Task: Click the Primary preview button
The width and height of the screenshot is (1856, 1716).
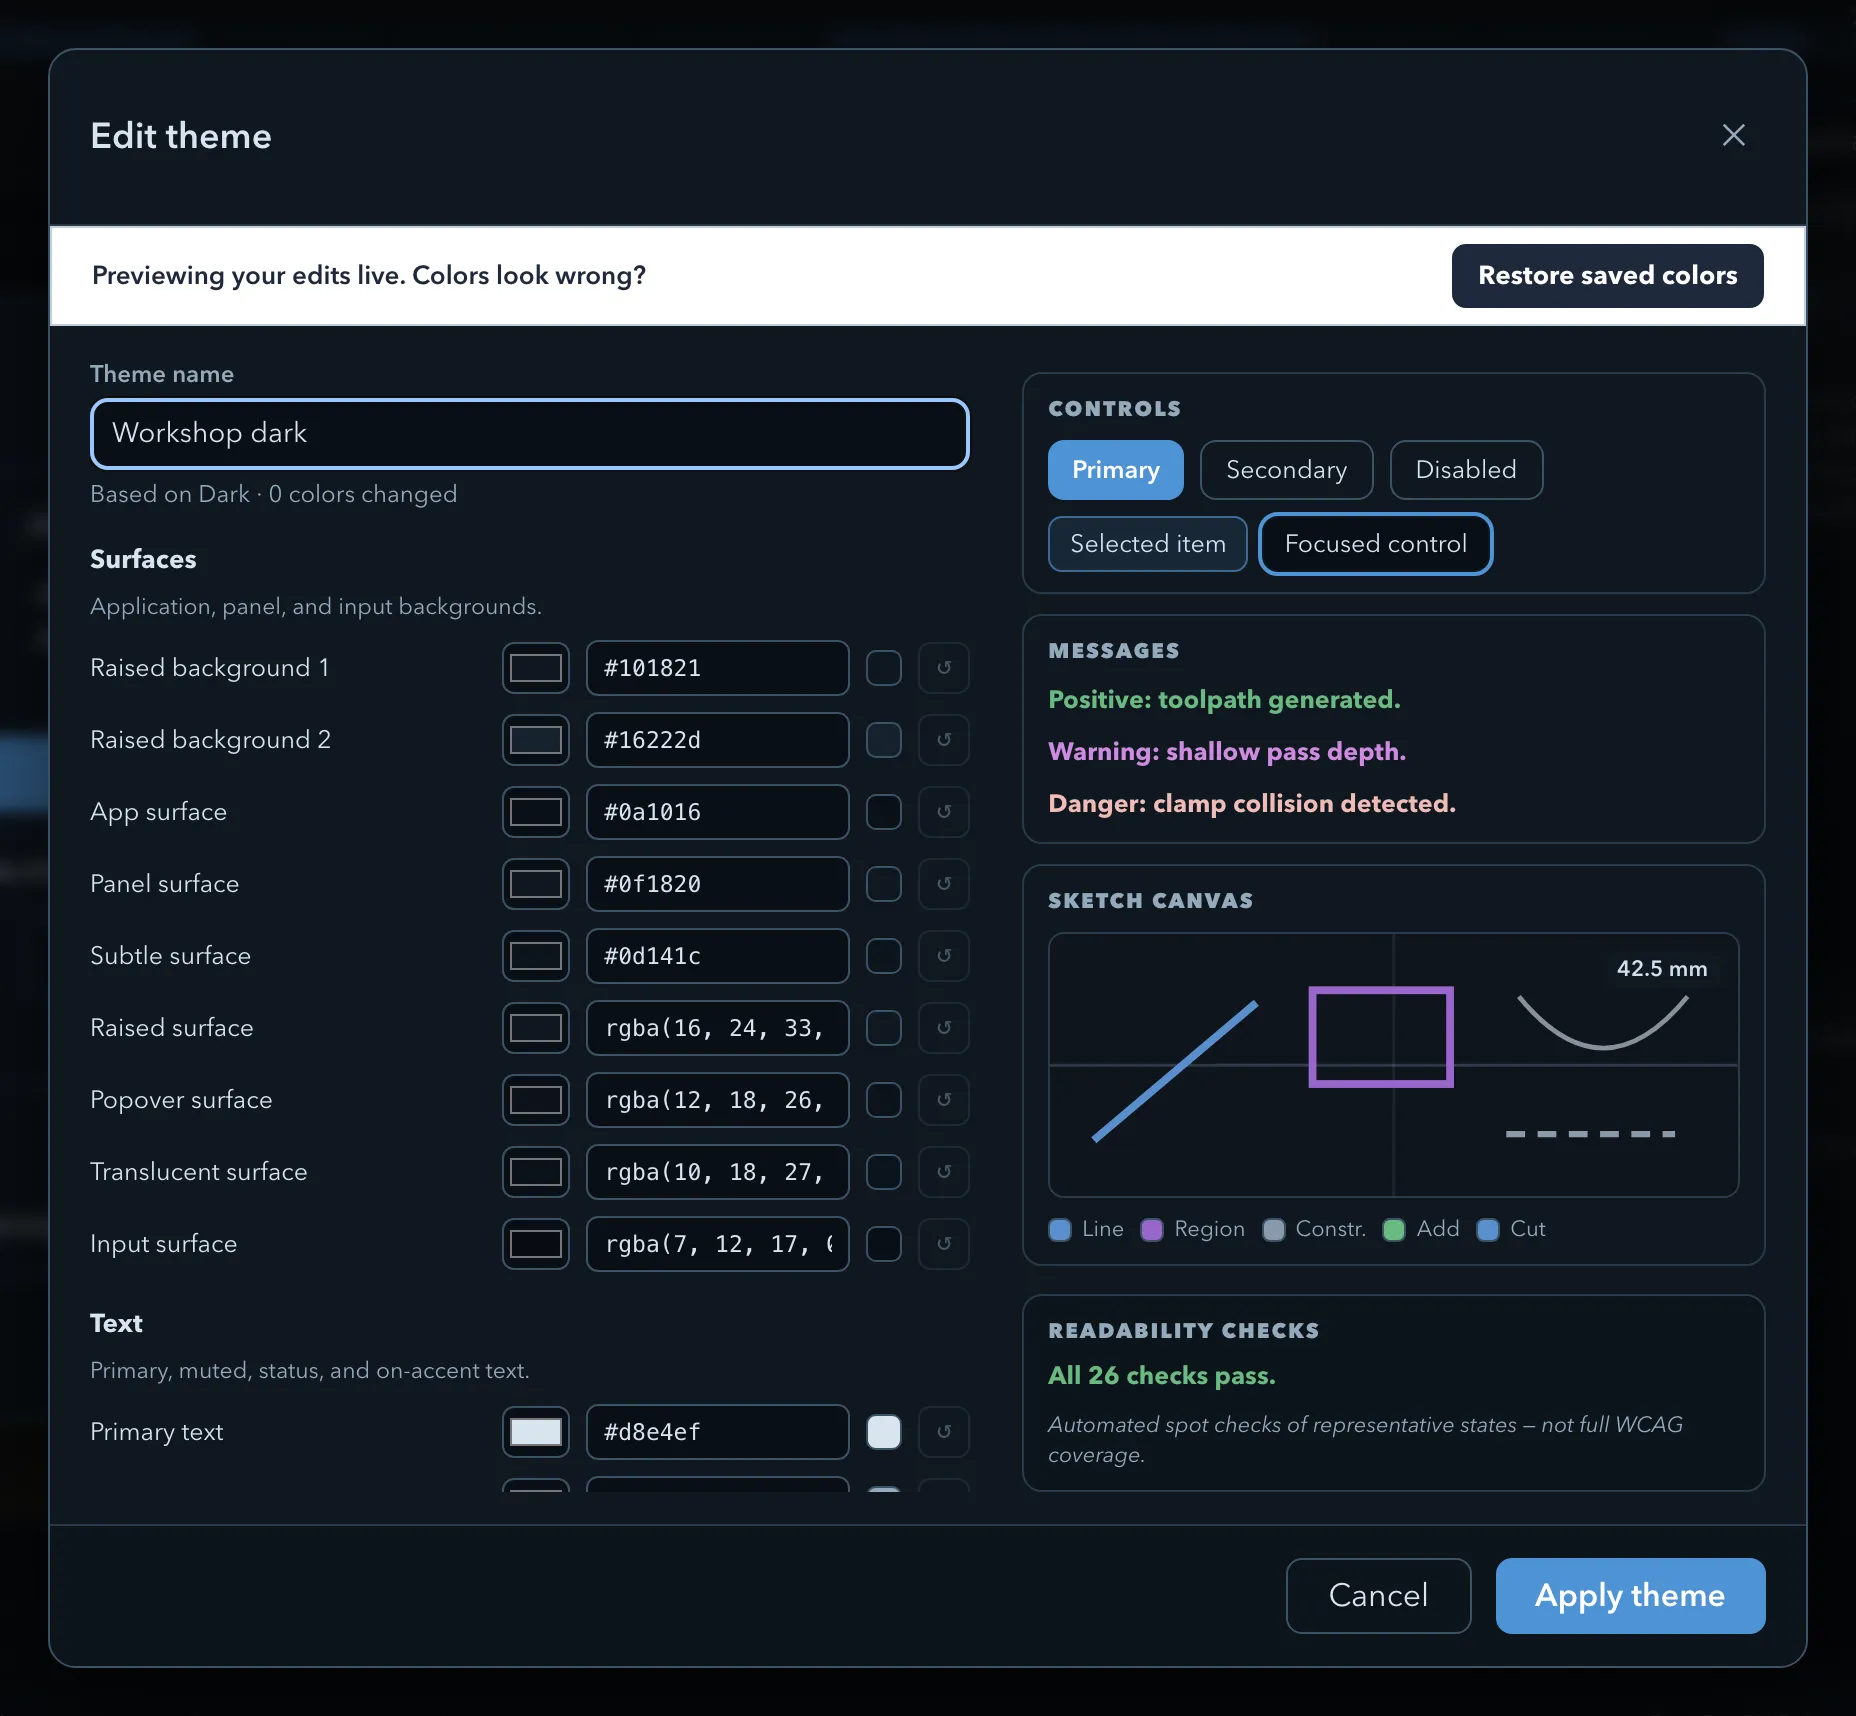Action: 1116,470
